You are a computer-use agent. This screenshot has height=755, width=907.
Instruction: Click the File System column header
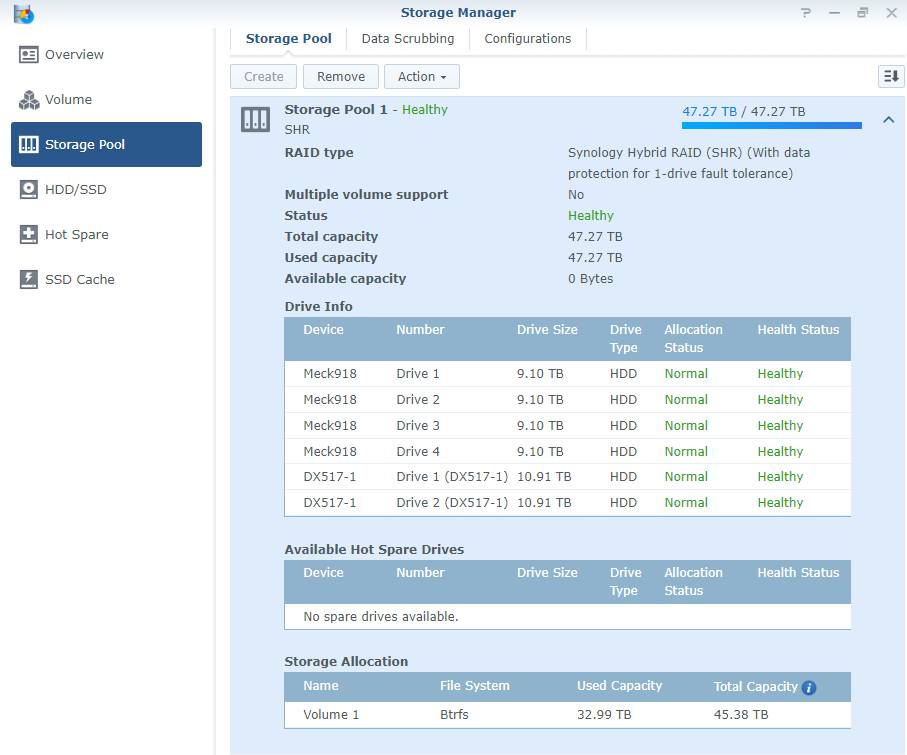coord(475,686)
